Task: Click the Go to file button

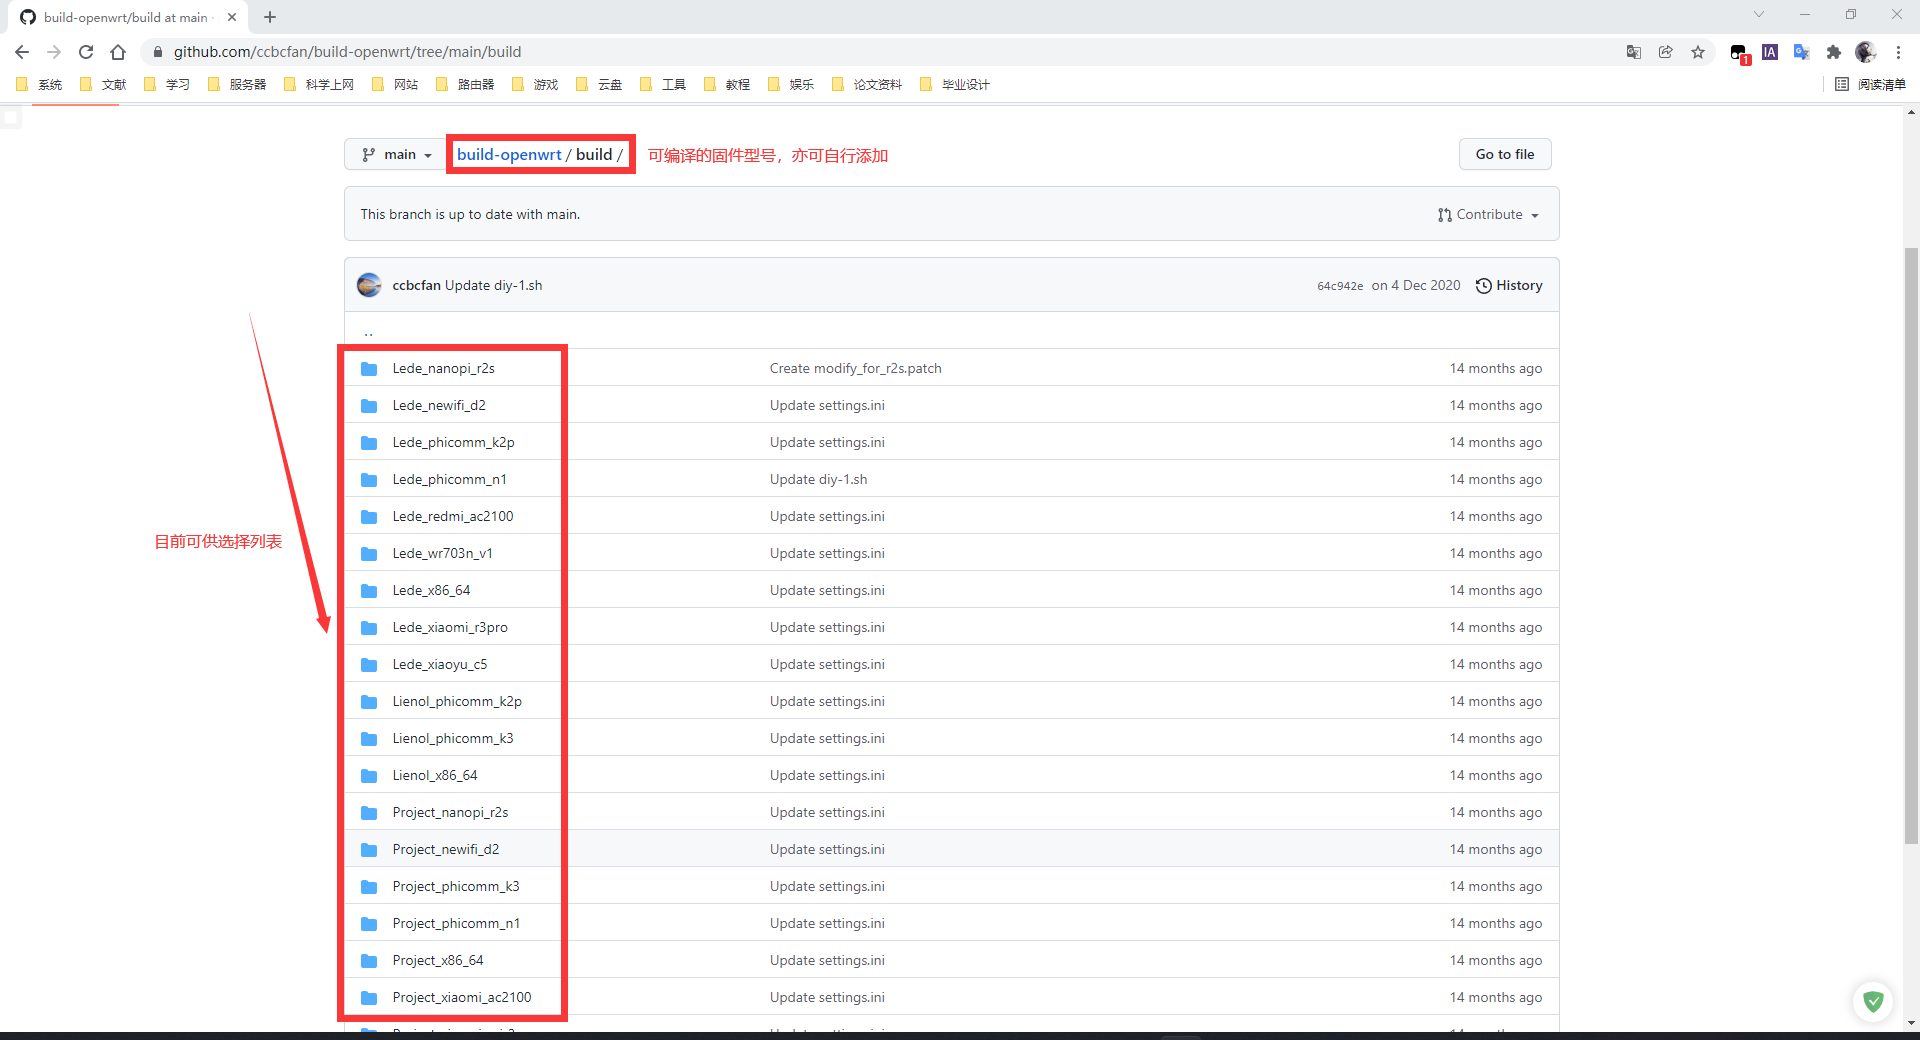Action: [1504, 154]
